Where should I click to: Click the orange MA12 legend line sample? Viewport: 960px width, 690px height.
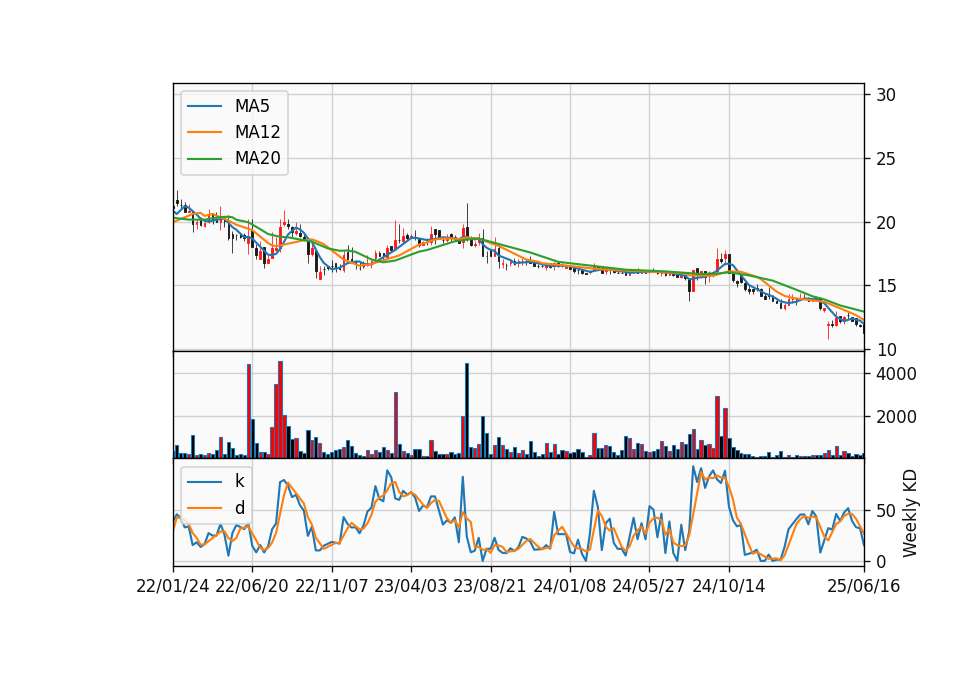coord(204,132)
